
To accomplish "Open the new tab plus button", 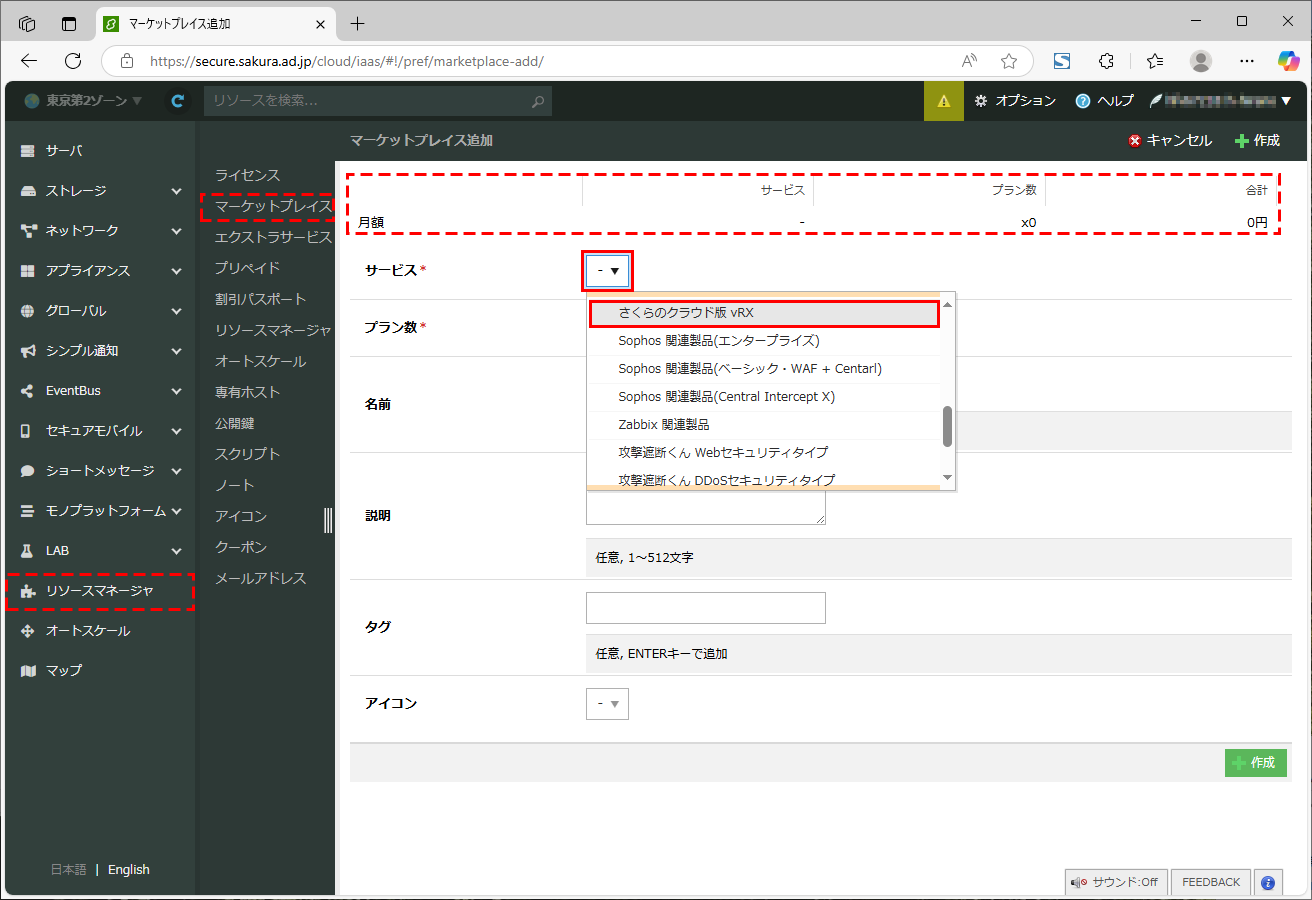I will coord(358,23).
